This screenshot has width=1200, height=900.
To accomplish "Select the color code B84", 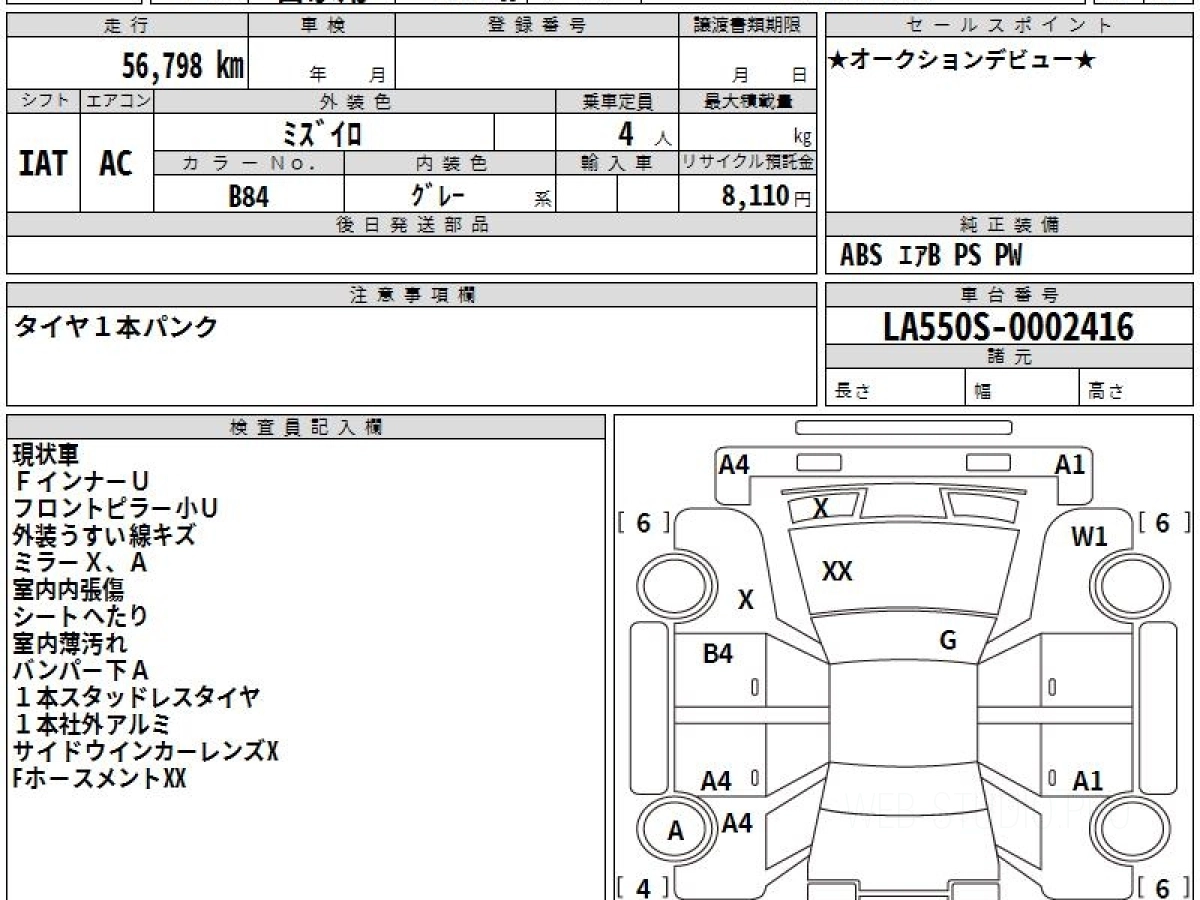I will coord(249,196).
